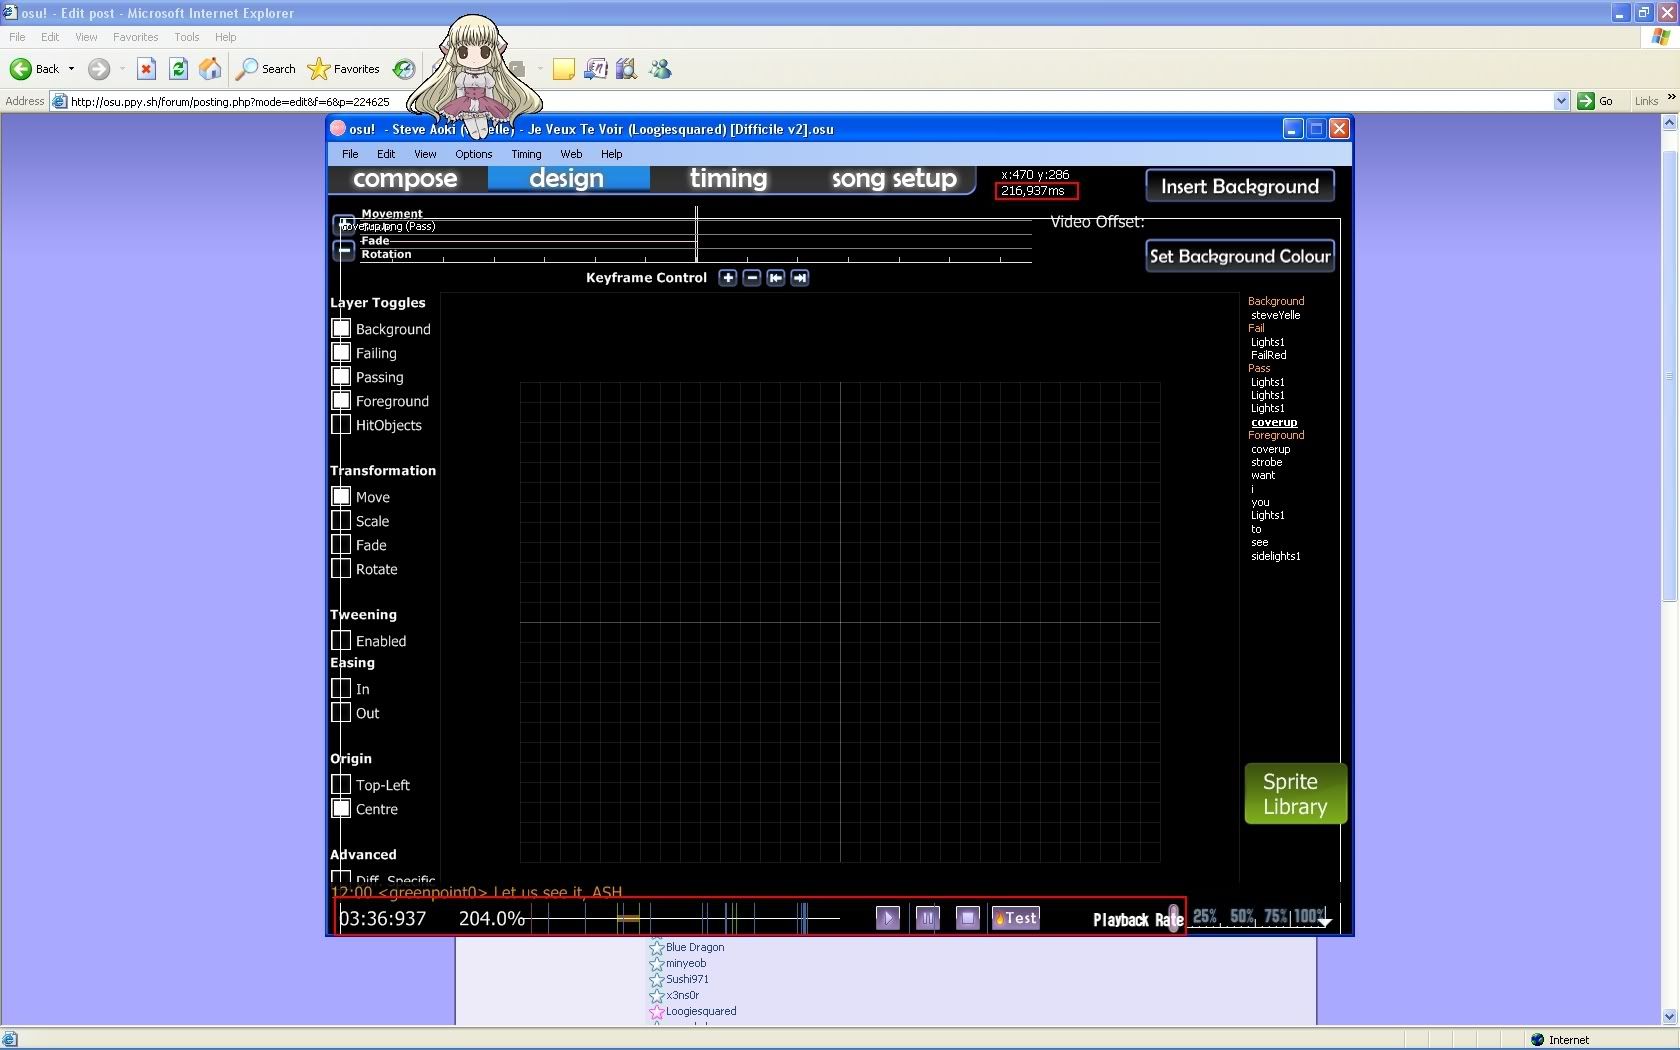Open Blue Dragon user link
Image resolution: width=1680 pixels, height=1050 pixels.
click(x=695, y=947)
